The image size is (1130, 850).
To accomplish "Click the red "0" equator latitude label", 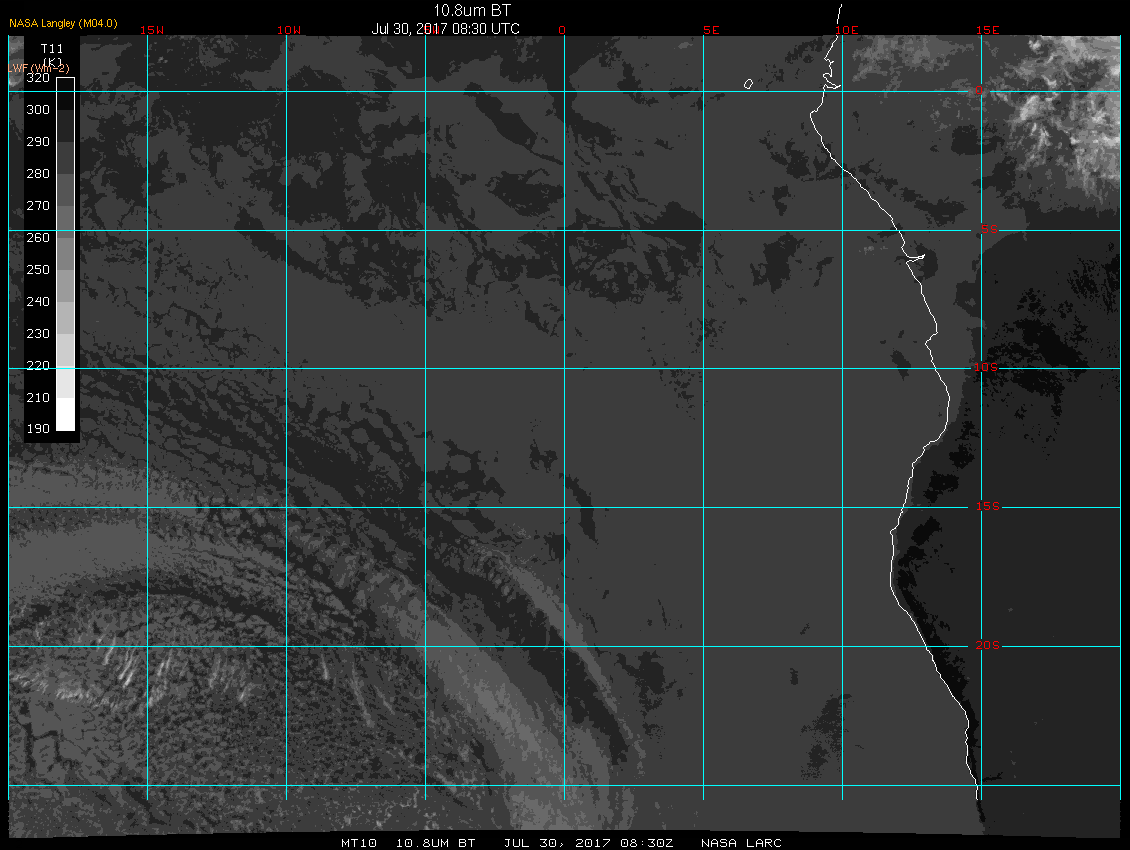I will (x=979, y=90).
